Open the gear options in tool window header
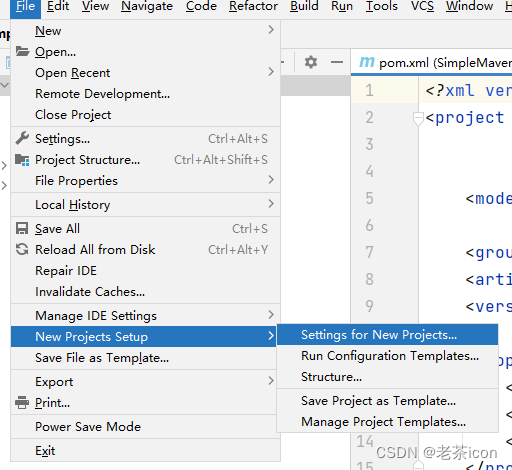Screen dimensions: 512x470 (311, 62)
